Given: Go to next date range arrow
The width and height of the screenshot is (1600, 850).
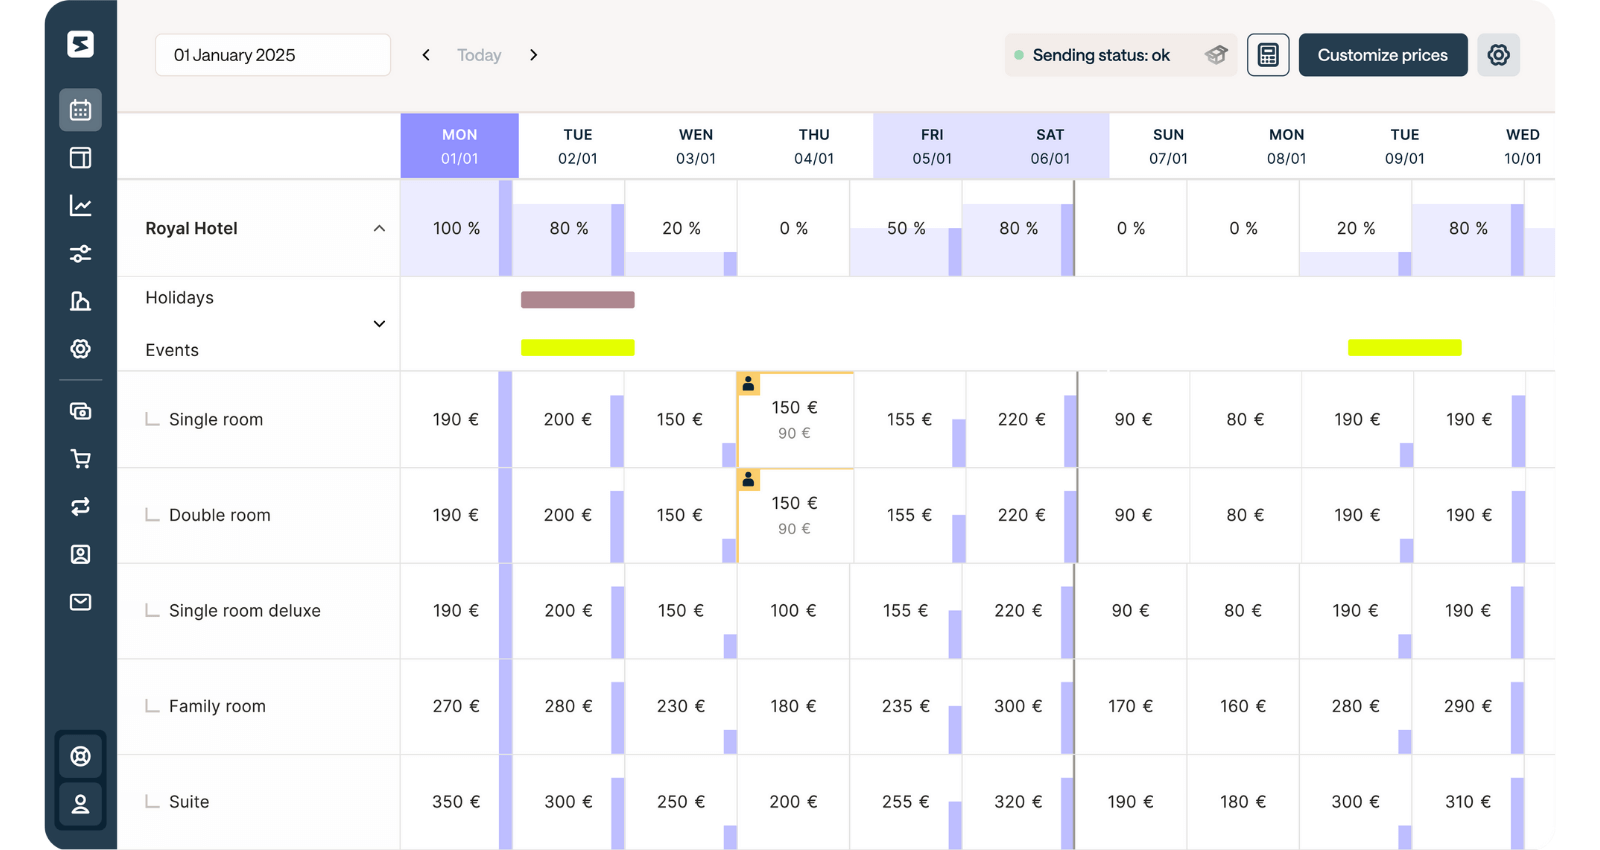Looking at the screenshot, I should (534, 55).
